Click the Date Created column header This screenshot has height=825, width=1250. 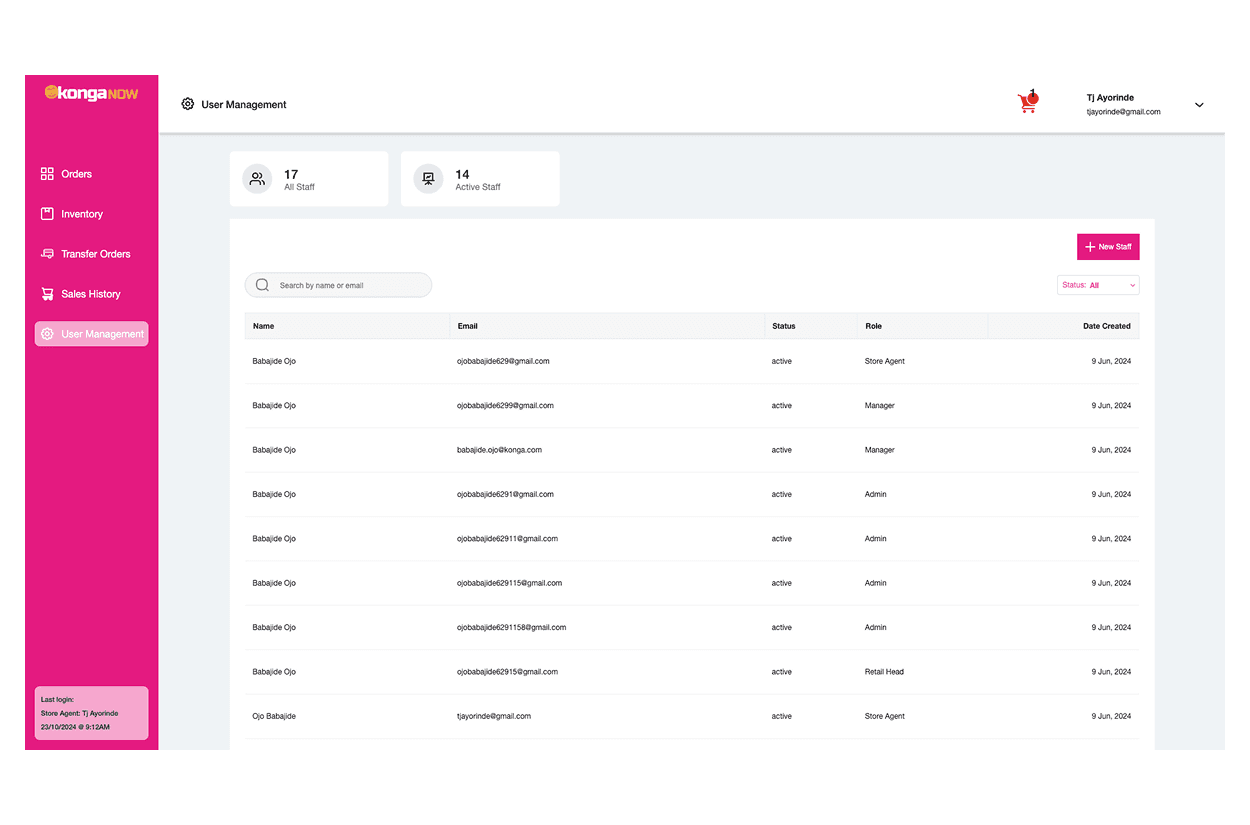coord(1106,326)
